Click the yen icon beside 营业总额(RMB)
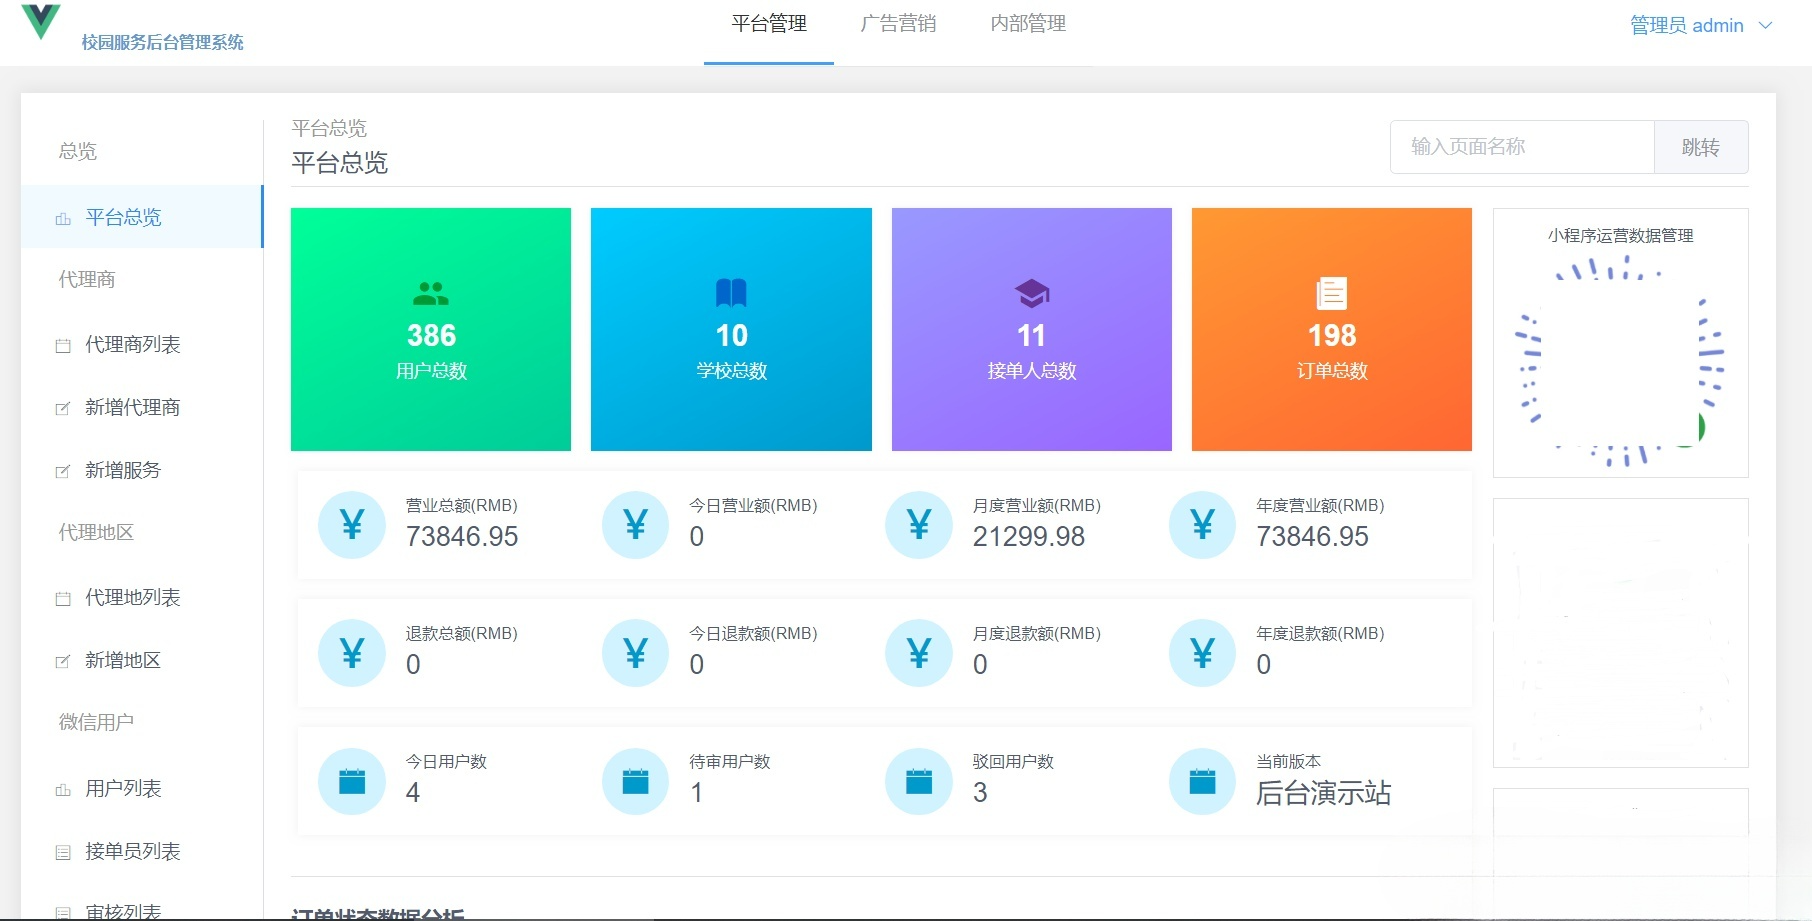 tap(351, 524)
